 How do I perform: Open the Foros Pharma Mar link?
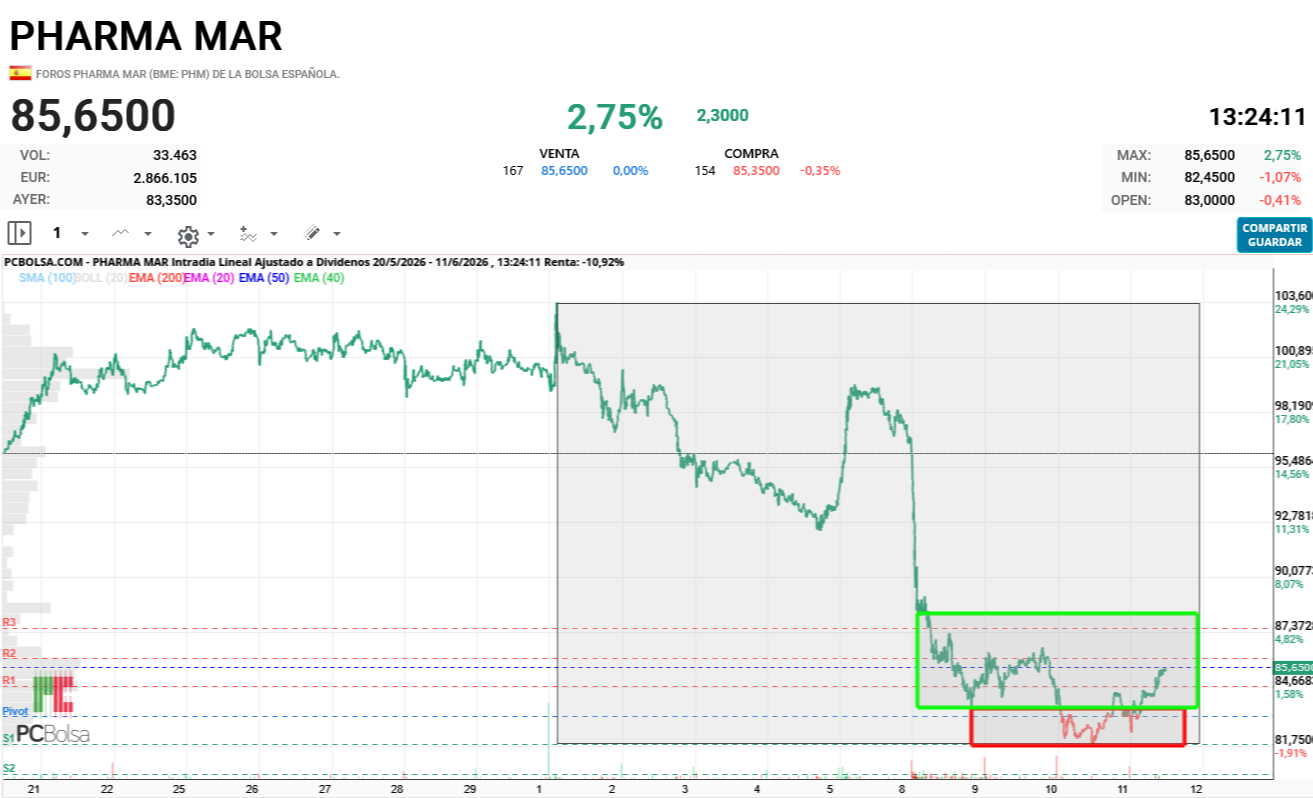[x=187, y=74]
